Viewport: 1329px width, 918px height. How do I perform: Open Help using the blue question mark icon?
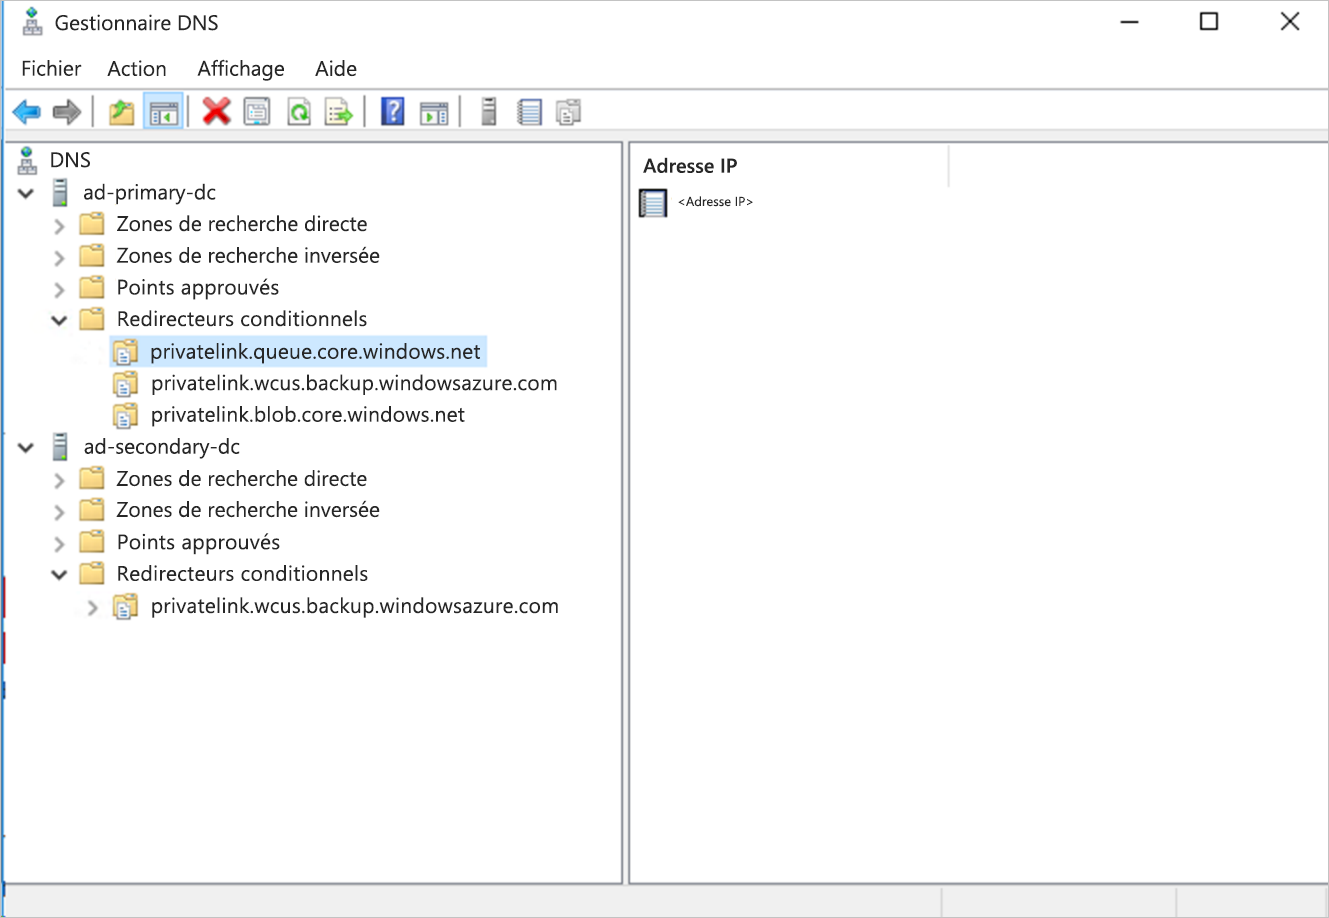(x=392, y=111)
